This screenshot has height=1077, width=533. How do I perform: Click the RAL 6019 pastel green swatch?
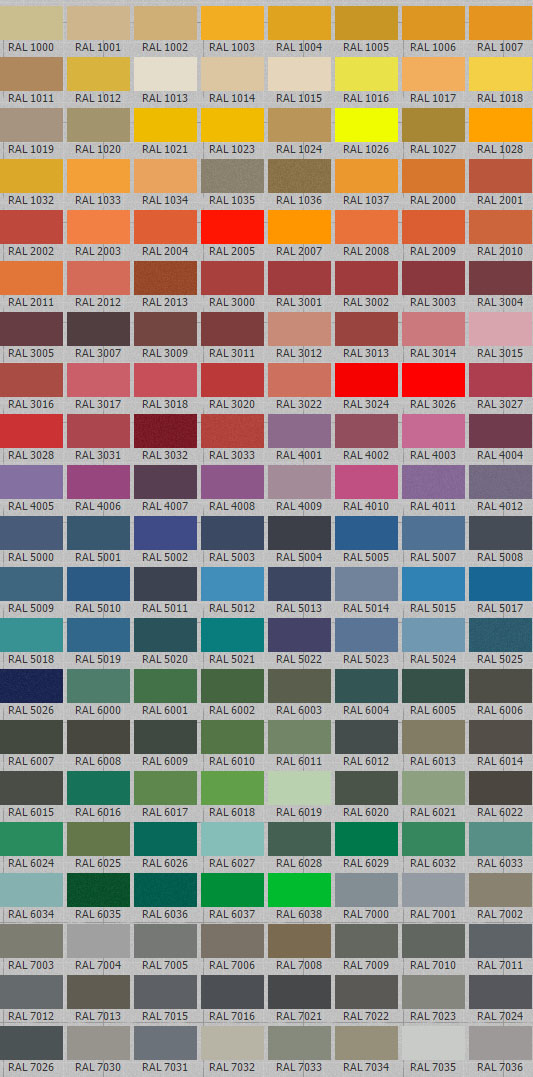299,788
